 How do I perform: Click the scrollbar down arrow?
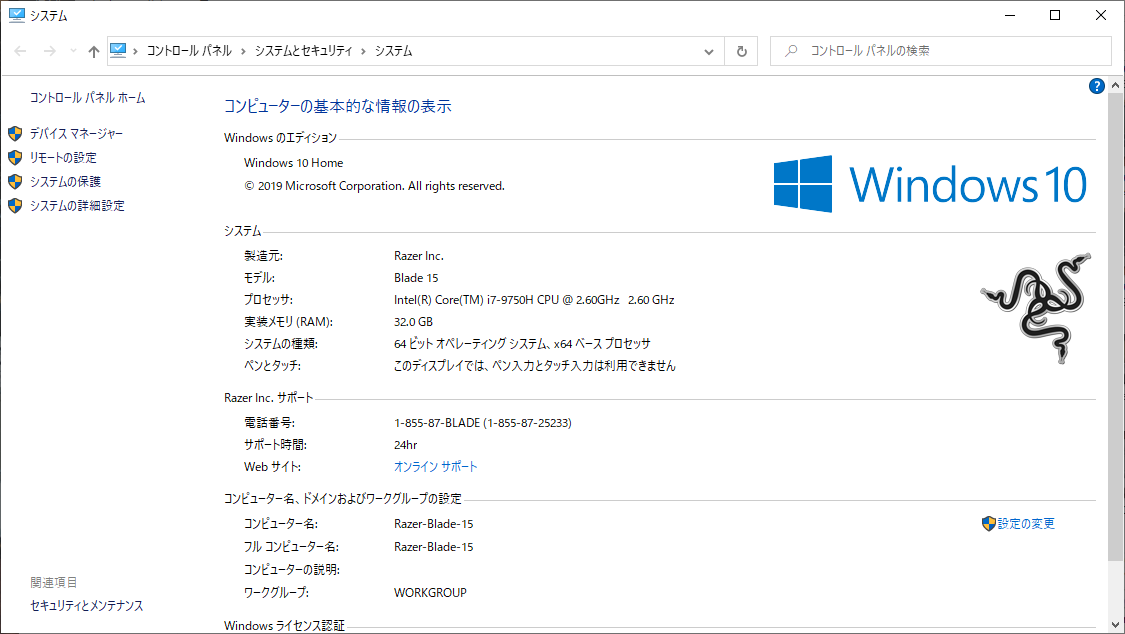[1115, 625]
